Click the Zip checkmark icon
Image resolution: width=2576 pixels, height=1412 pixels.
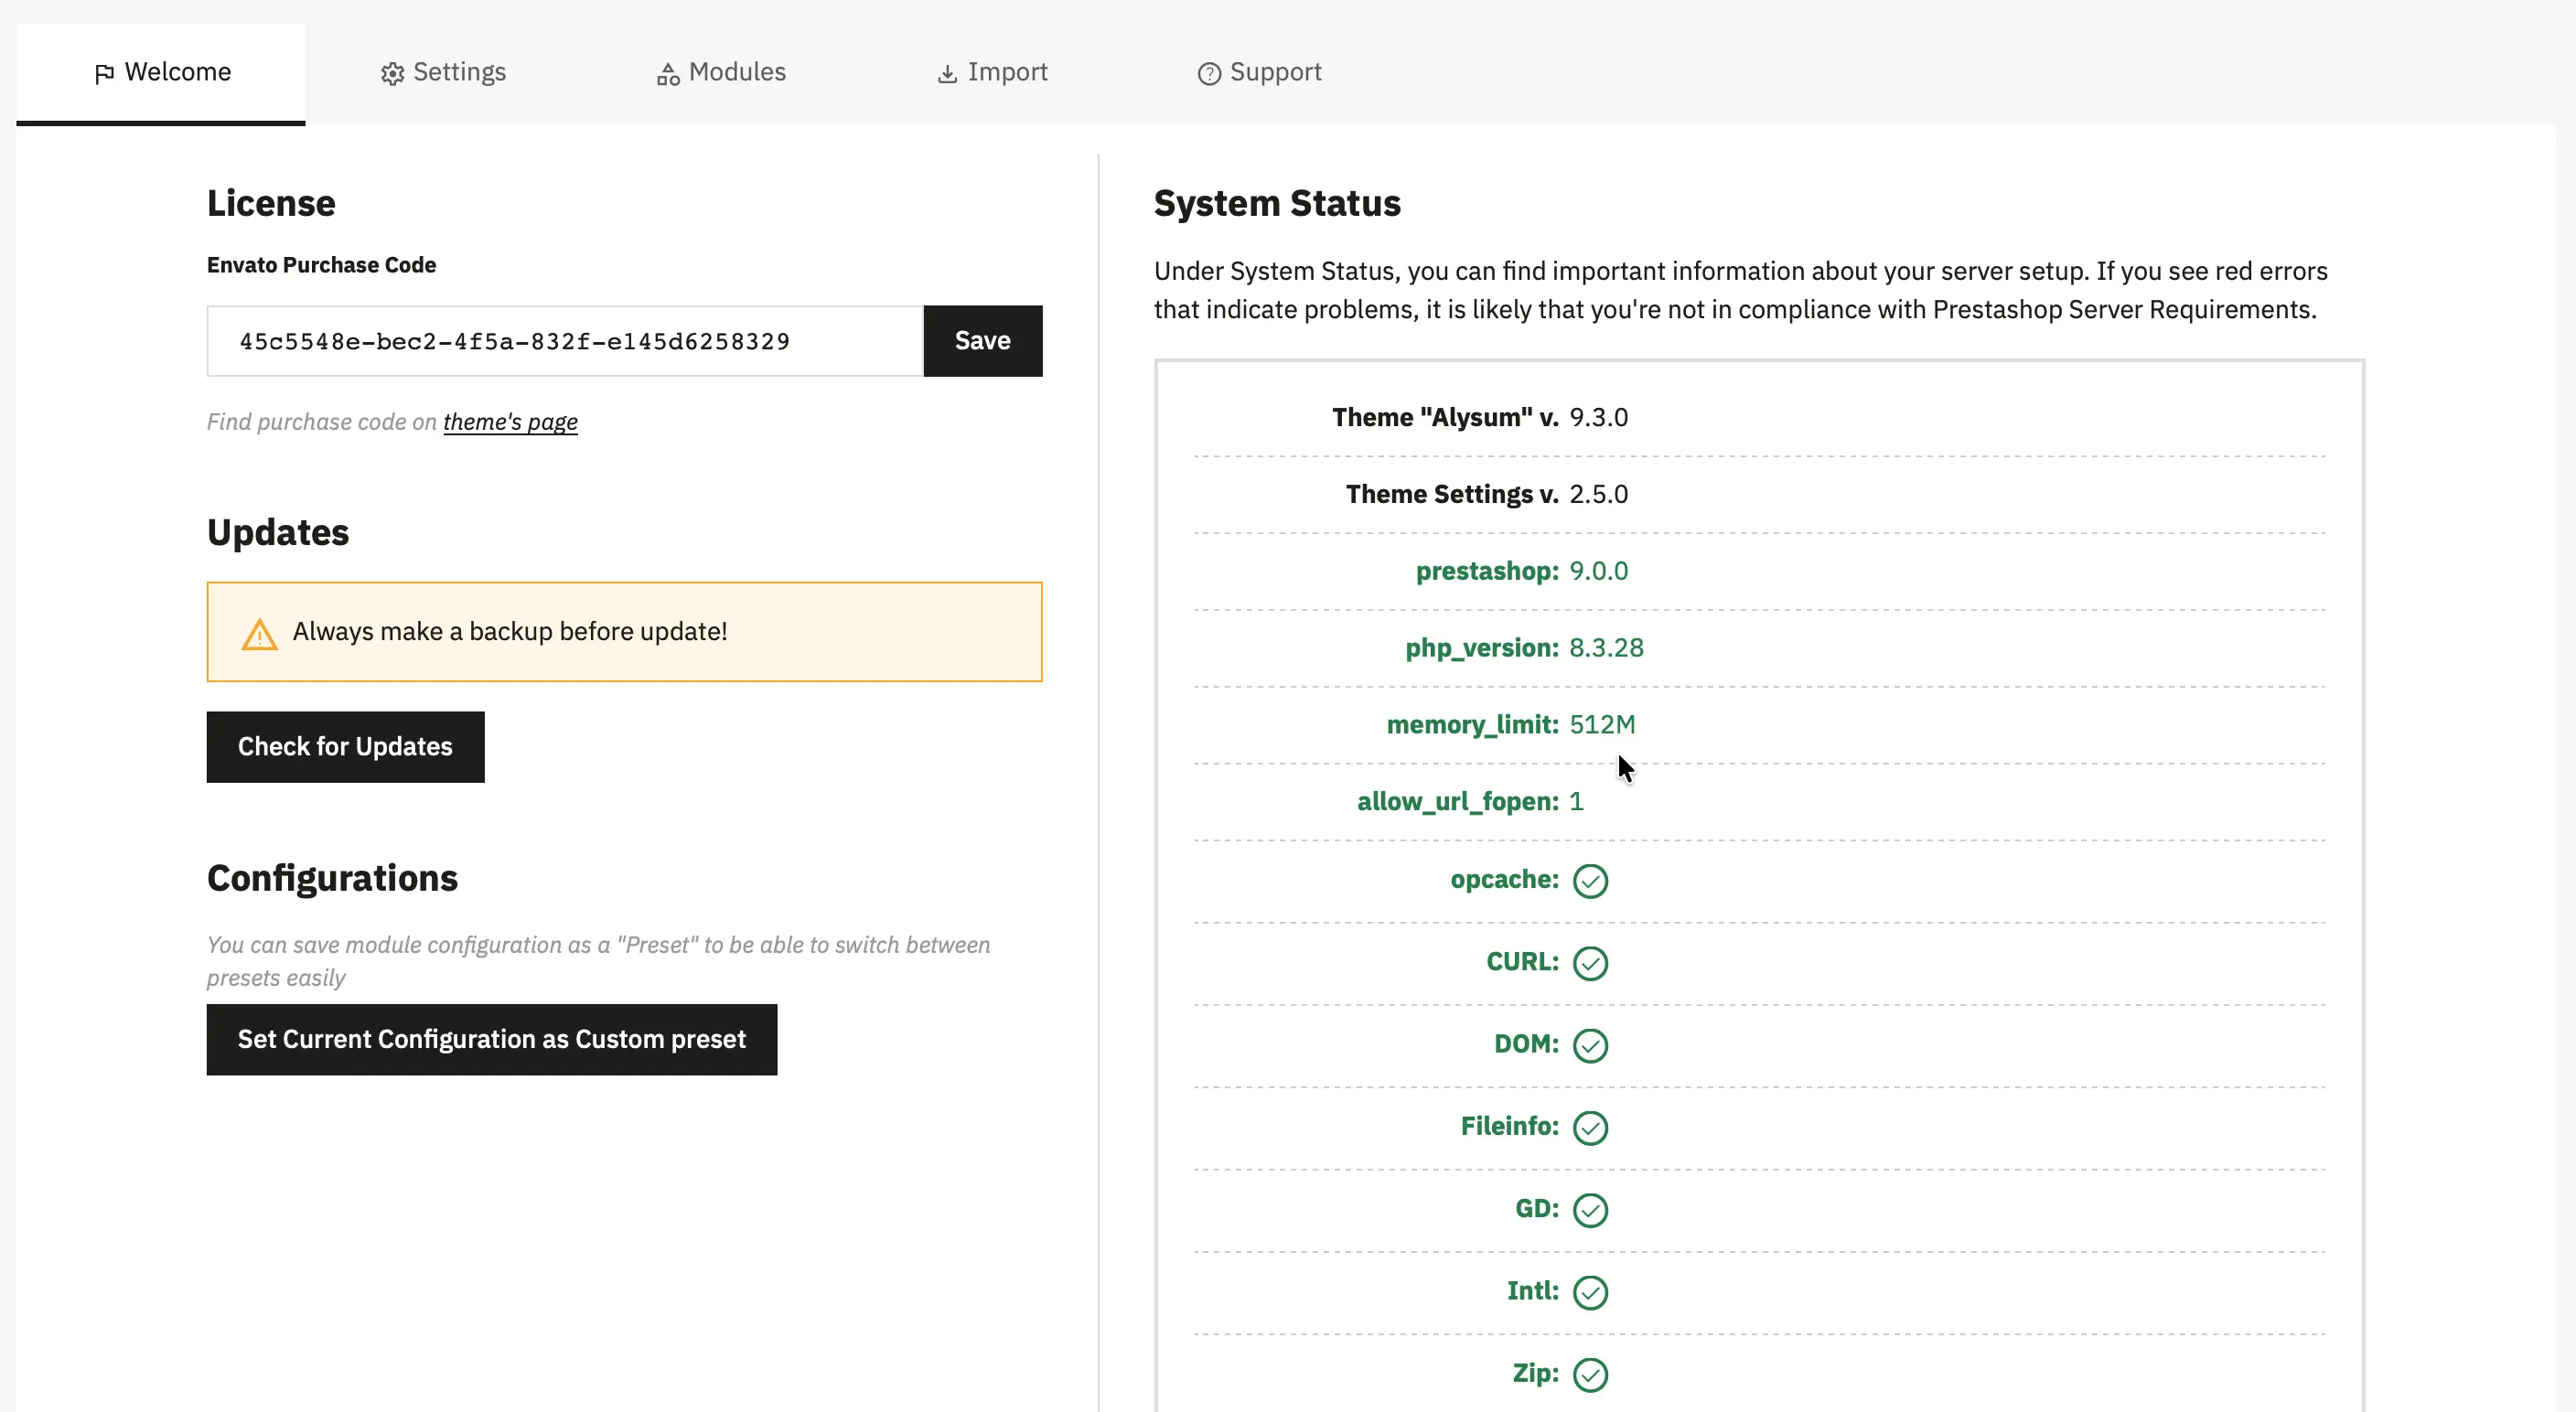(x=1590, y=1374)
